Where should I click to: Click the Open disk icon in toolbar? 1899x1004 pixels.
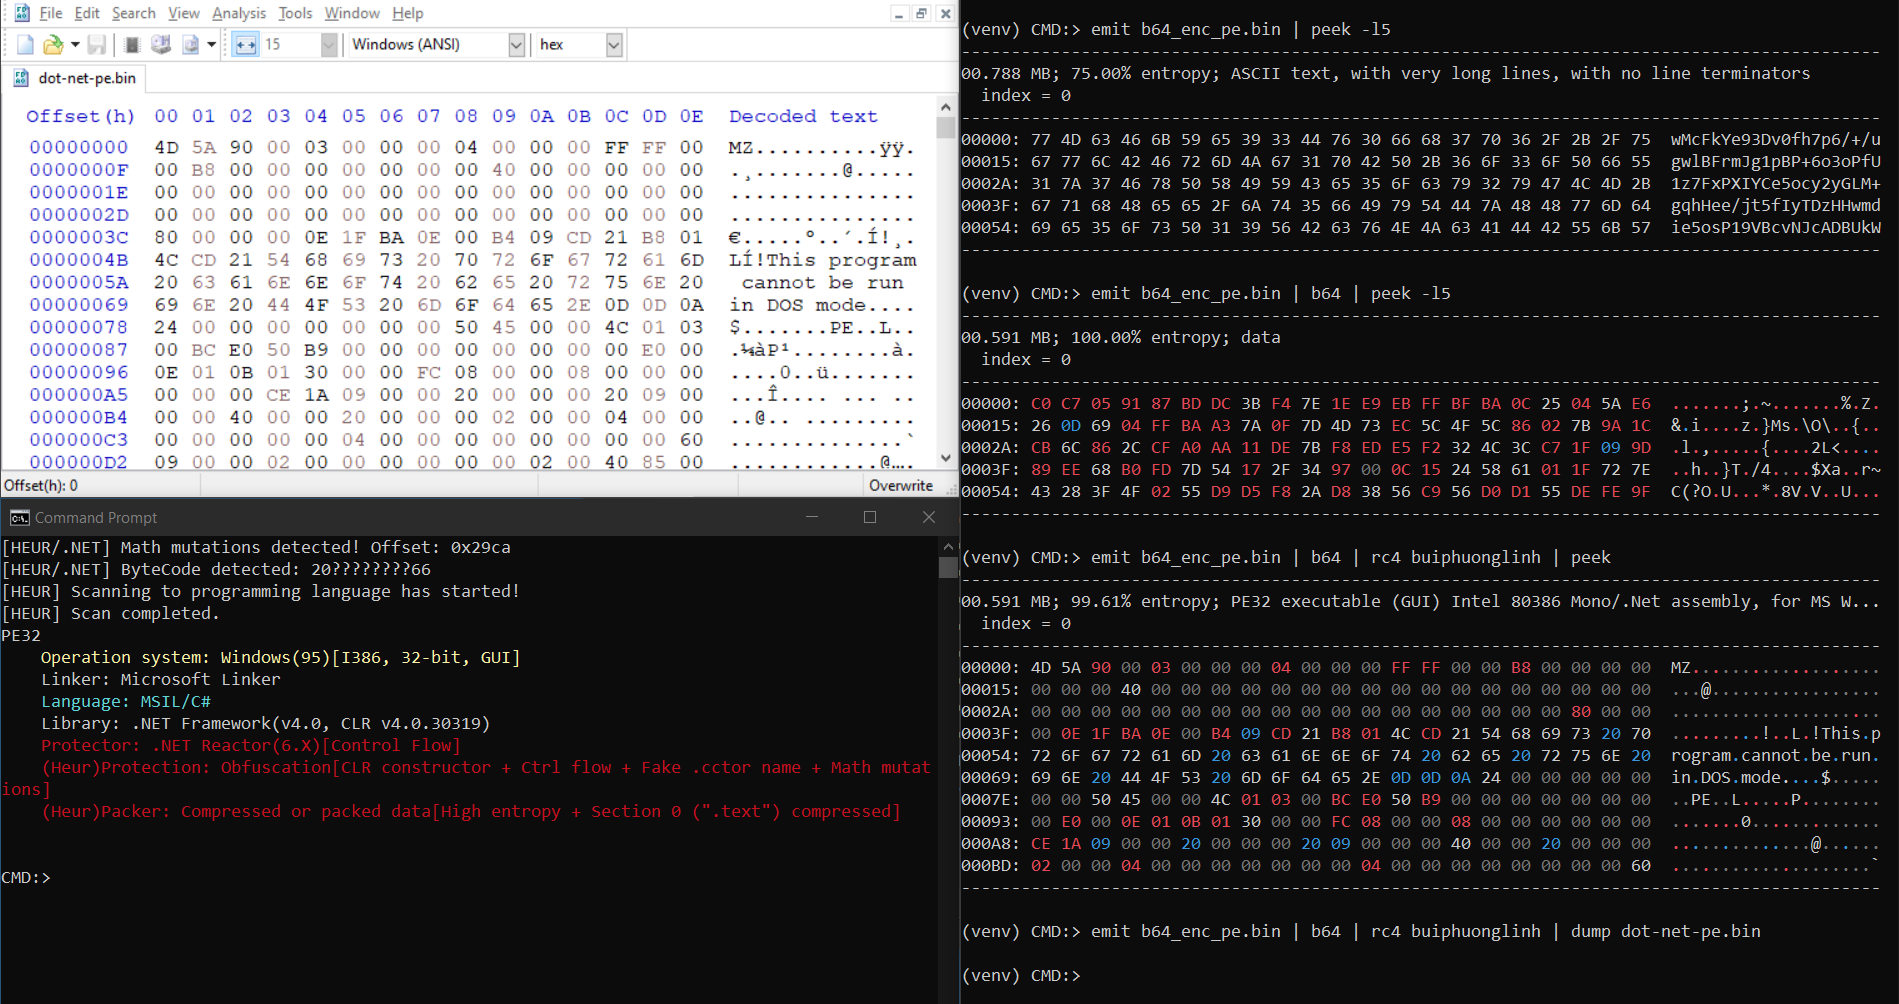pyautogui.click(x=161, y=44)
